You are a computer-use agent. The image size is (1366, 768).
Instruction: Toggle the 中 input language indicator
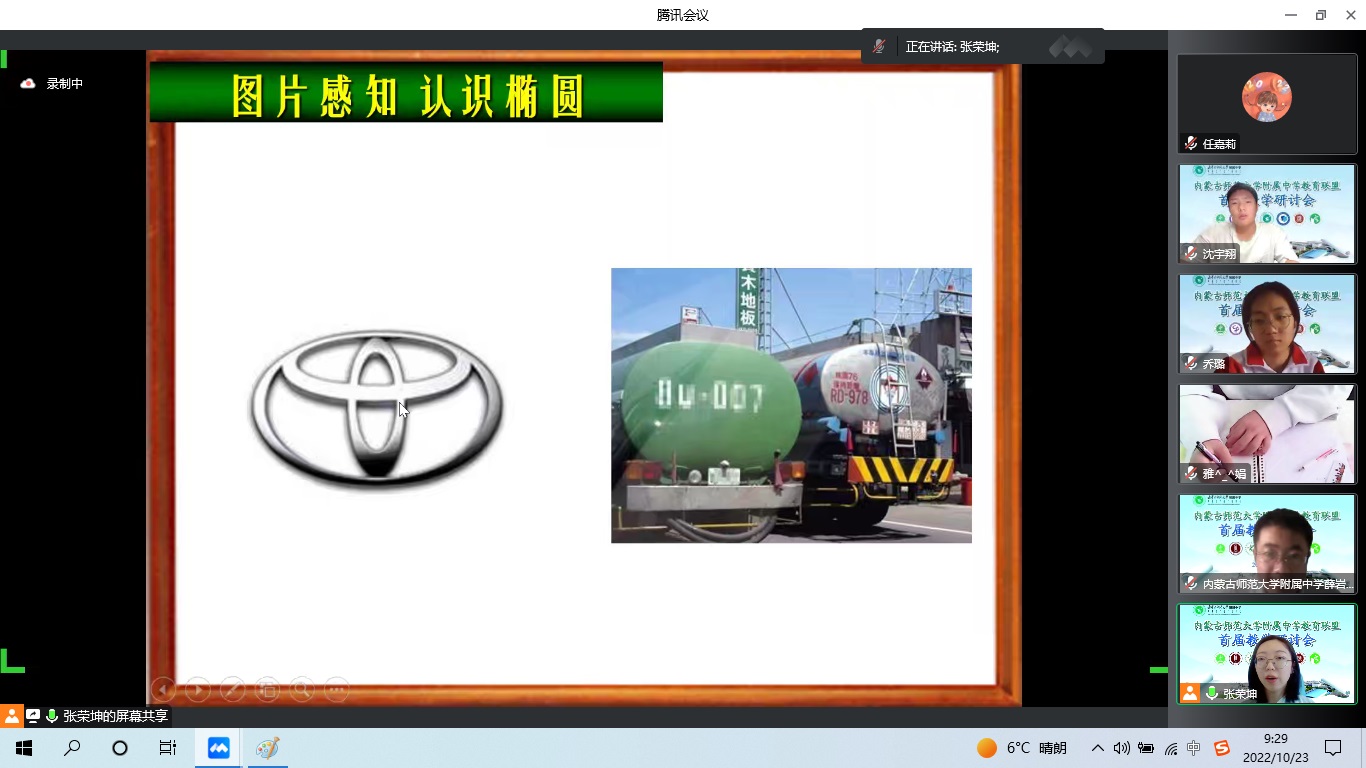pos(1194,748)
